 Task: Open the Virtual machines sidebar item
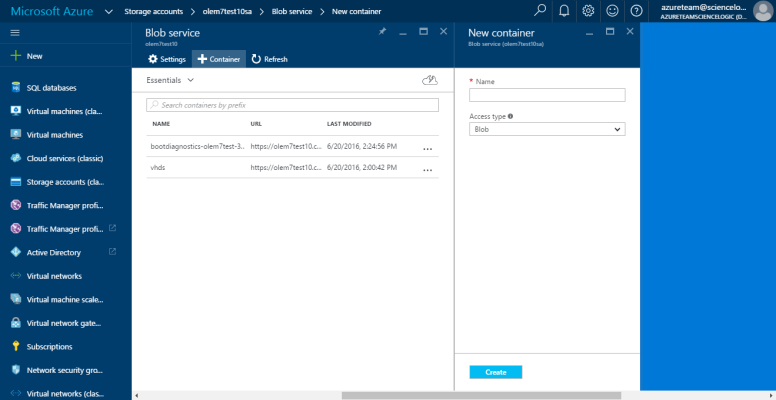pyautogui.click(x=54, y=135)
